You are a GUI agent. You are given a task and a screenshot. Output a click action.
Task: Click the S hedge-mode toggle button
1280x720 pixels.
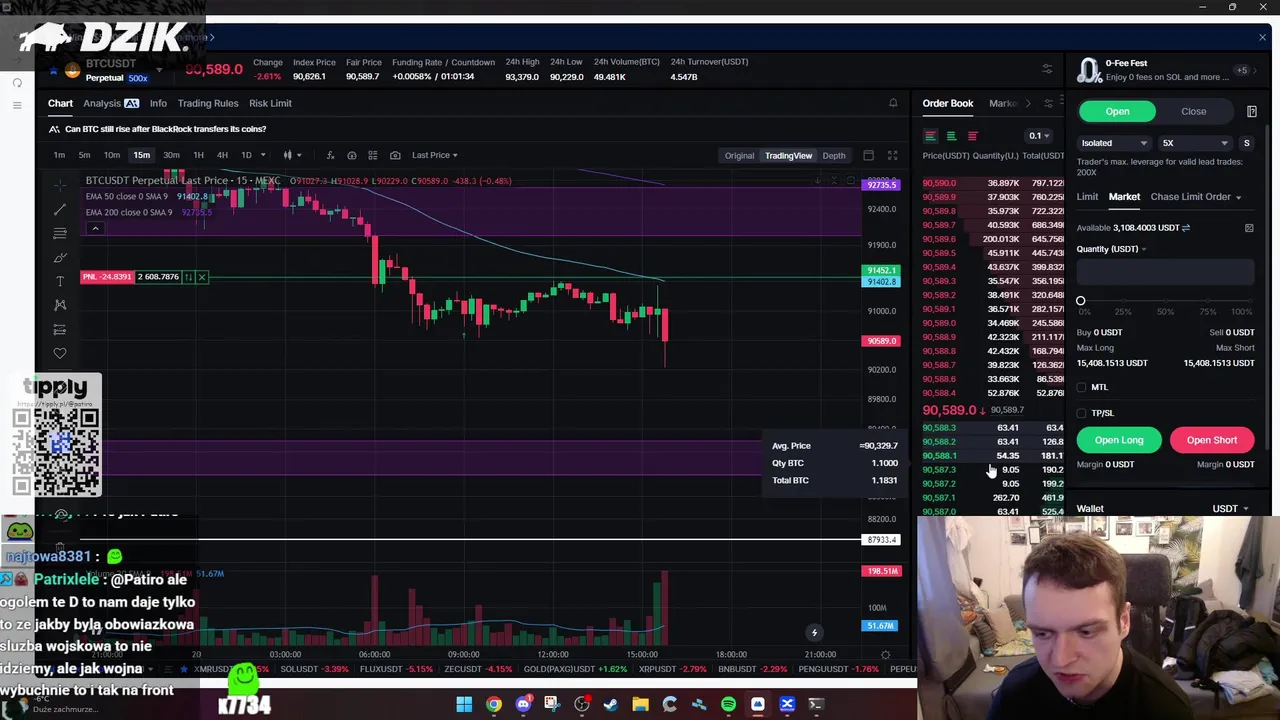tap(1246, 143)
